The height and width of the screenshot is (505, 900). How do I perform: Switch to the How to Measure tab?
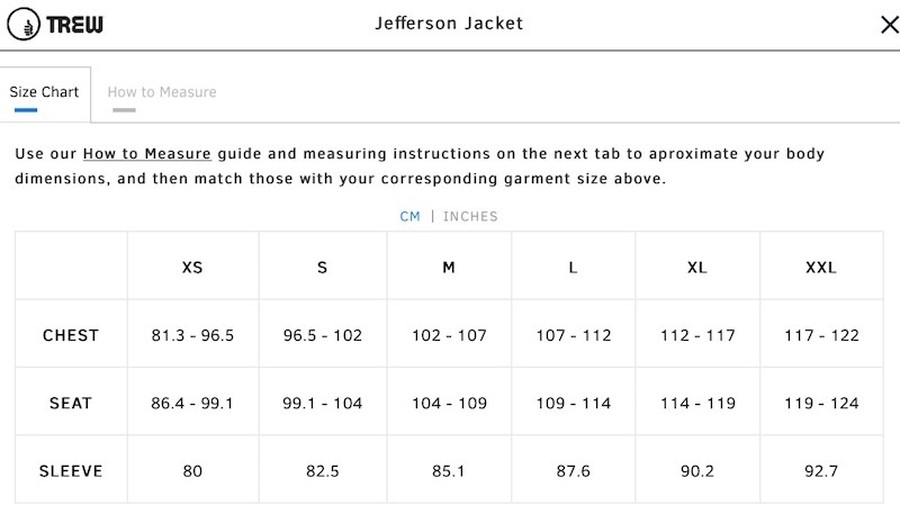[x=162, y=92]
